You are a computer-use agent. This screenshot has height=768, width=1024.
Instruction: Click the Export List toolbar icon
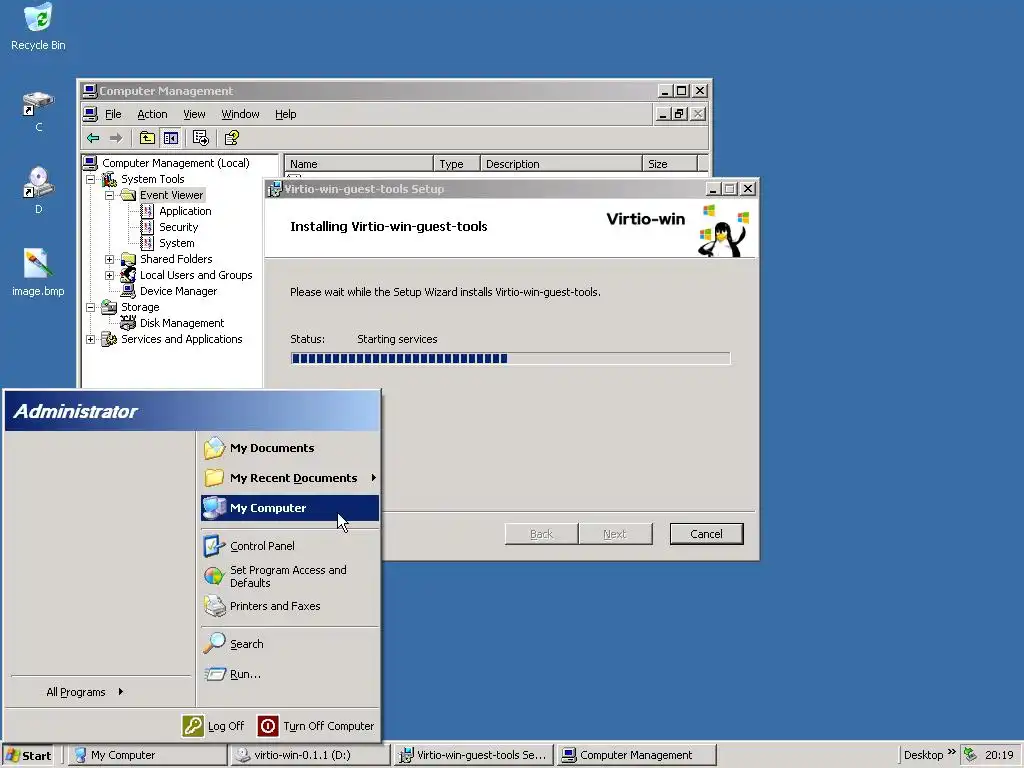tap(200, 138)
